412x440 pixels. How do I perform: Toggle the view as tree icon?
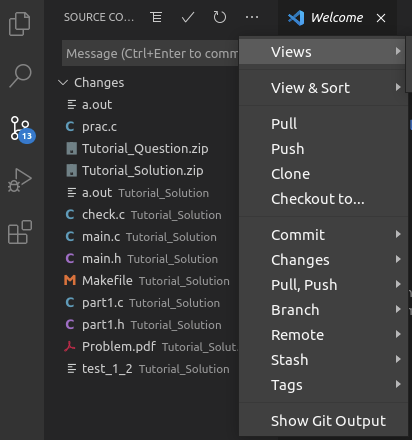[x=156, y=17]
